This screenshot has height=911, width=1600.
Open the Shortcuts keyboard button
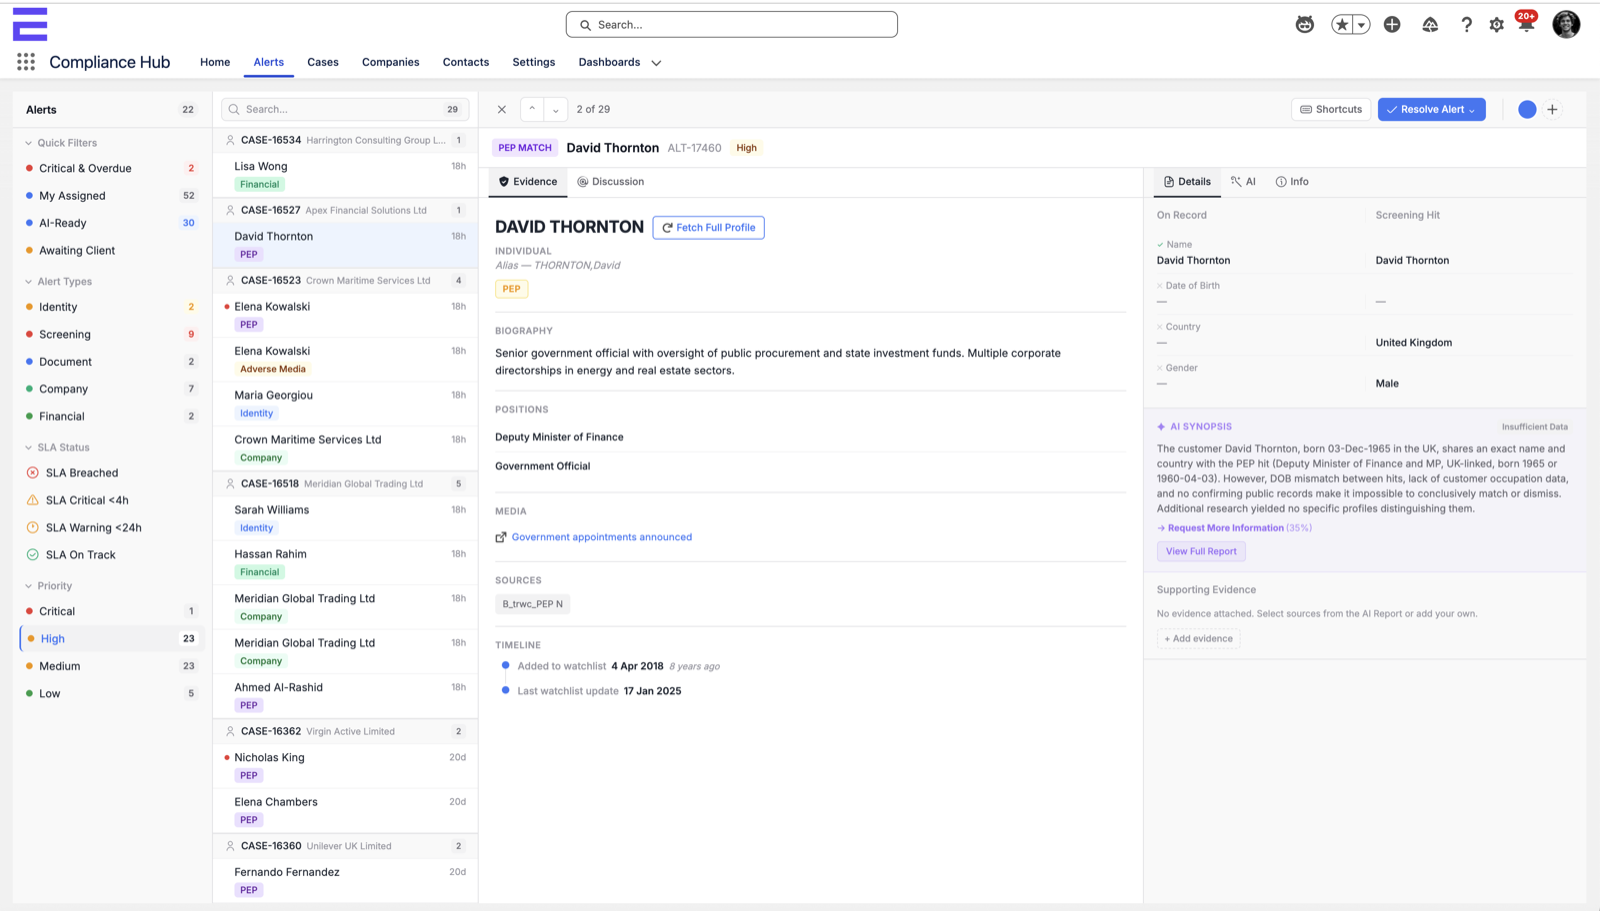click(1331, 109)
